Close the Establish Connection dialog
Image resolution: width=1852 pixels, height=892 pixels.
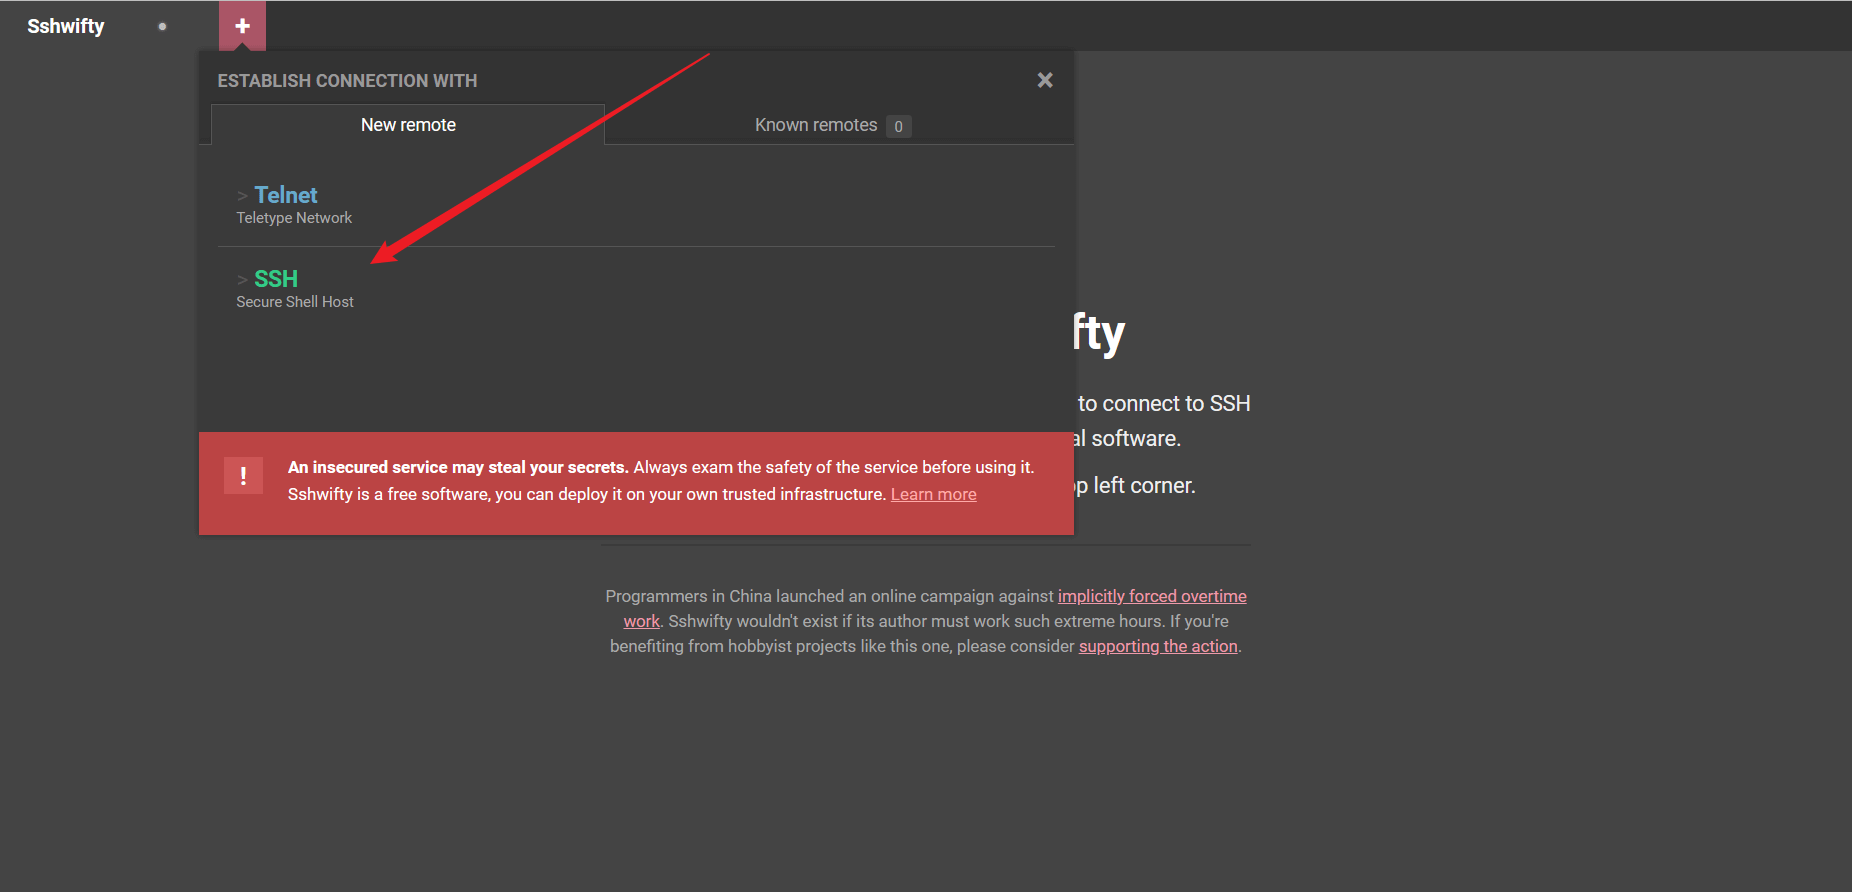tap(1045, 80)
